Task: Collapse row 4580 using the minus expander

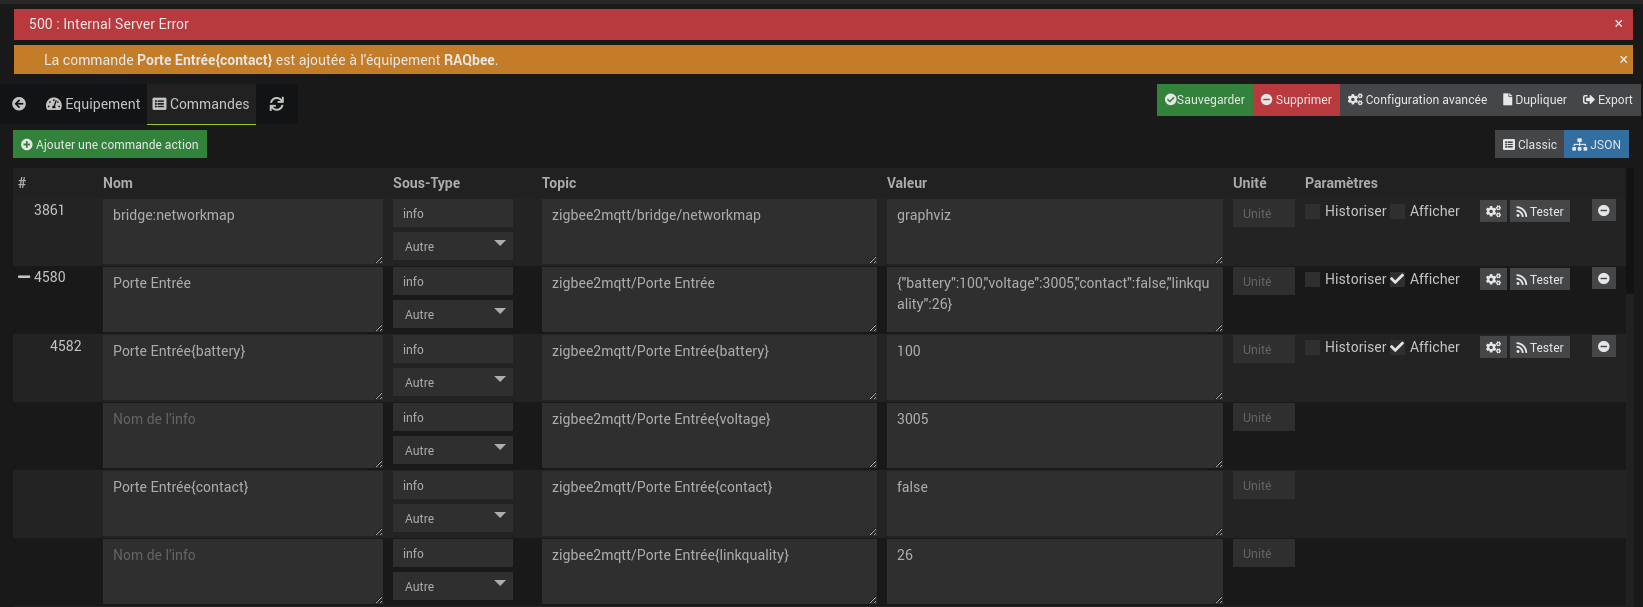Action: coord(24,277)
